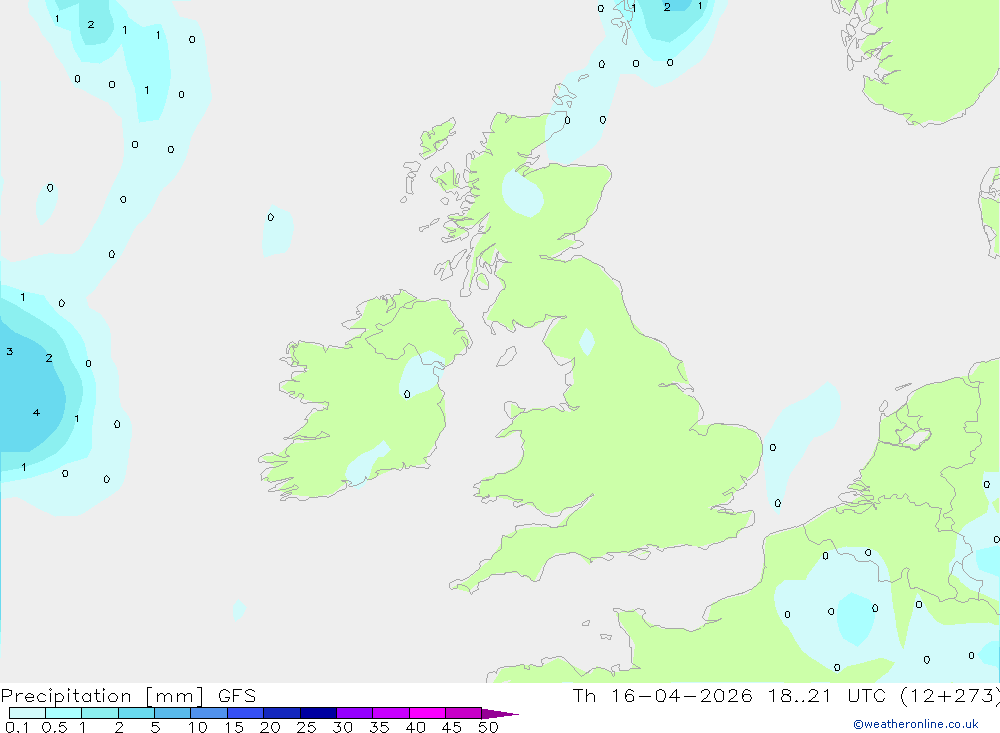Select the legend swatch between 5 and 10
This screenshot has width=1000, height=733.
pyautogui.click(x=172, y=713)
